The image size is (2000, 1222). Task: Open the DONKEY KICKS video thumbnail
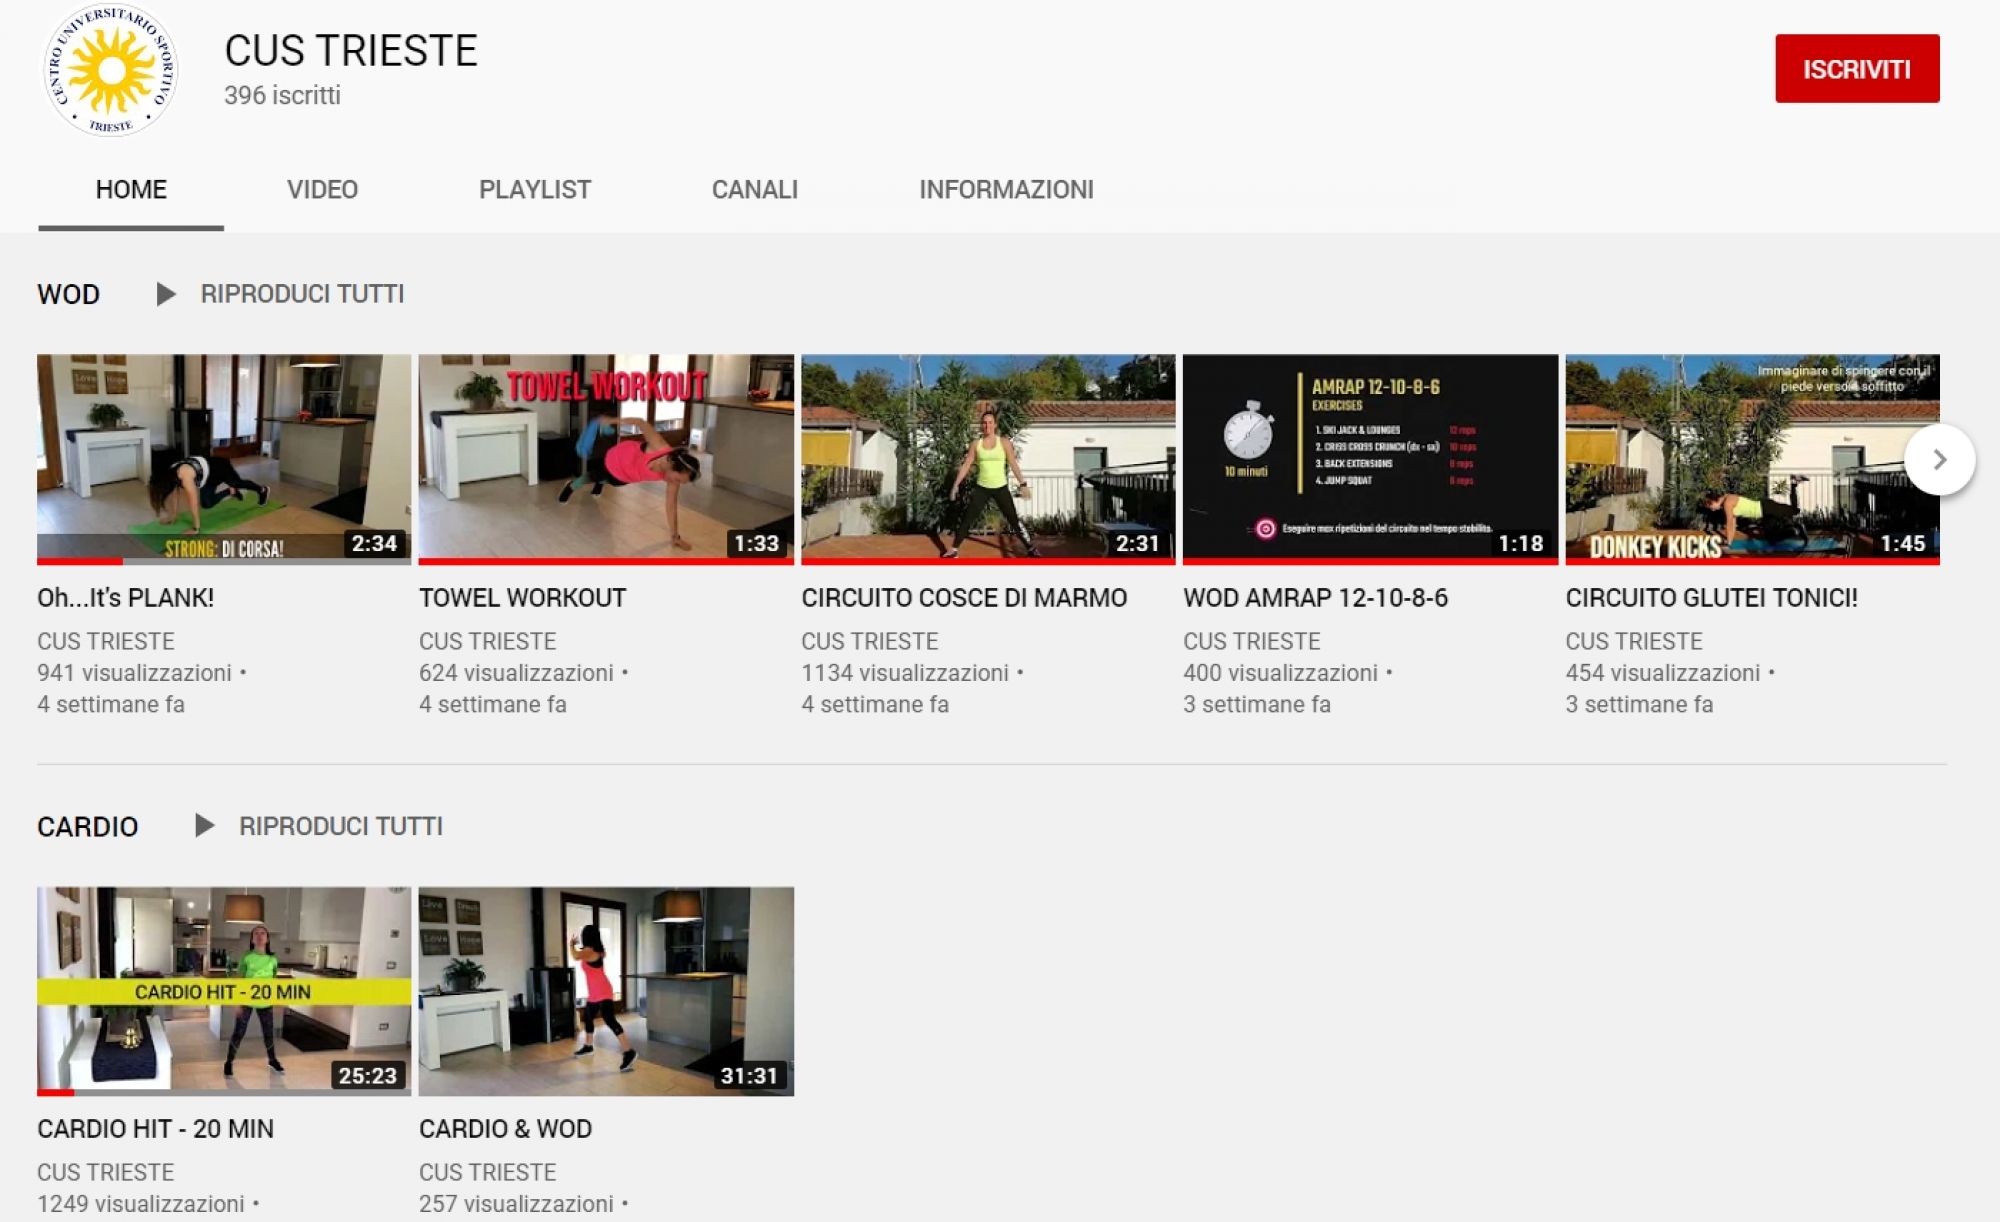1752,459
